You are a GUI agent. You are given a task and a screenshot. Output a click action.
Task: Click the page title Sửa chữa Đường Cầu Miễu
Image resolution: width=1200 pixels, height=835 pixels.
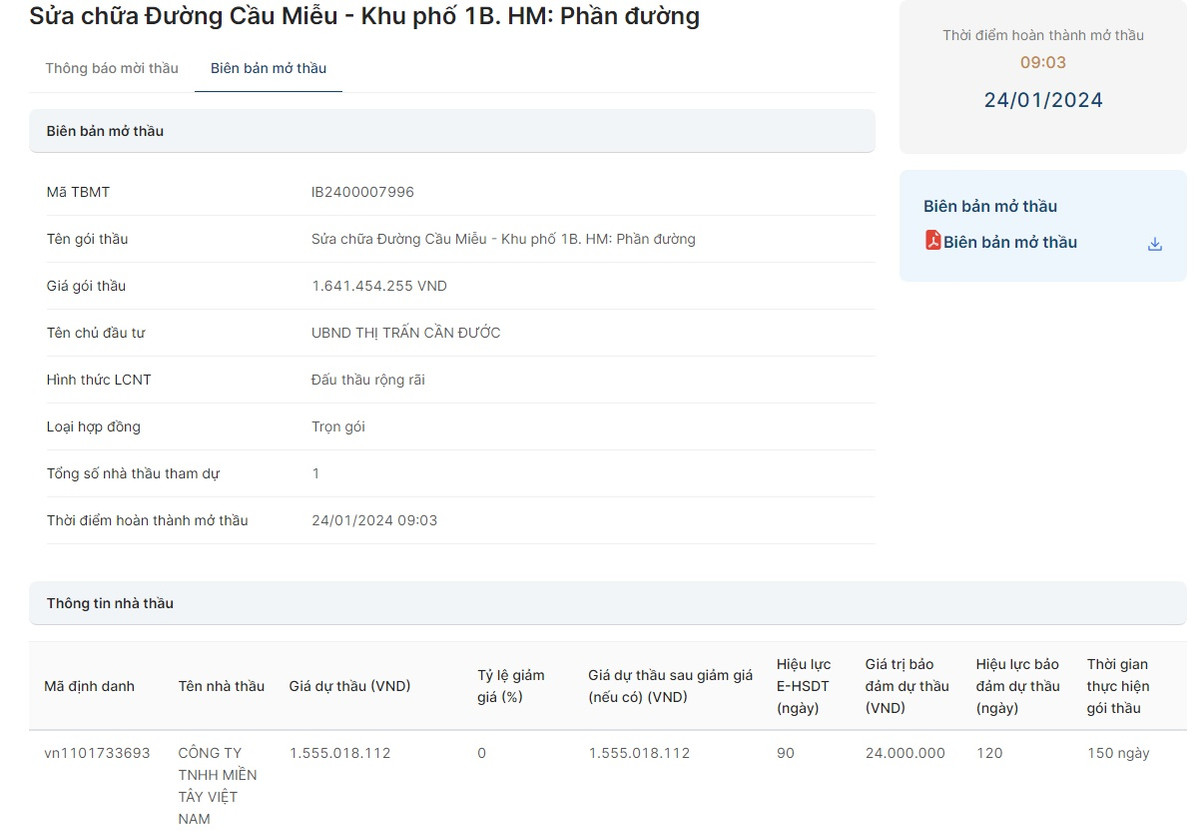coord(364,16)
